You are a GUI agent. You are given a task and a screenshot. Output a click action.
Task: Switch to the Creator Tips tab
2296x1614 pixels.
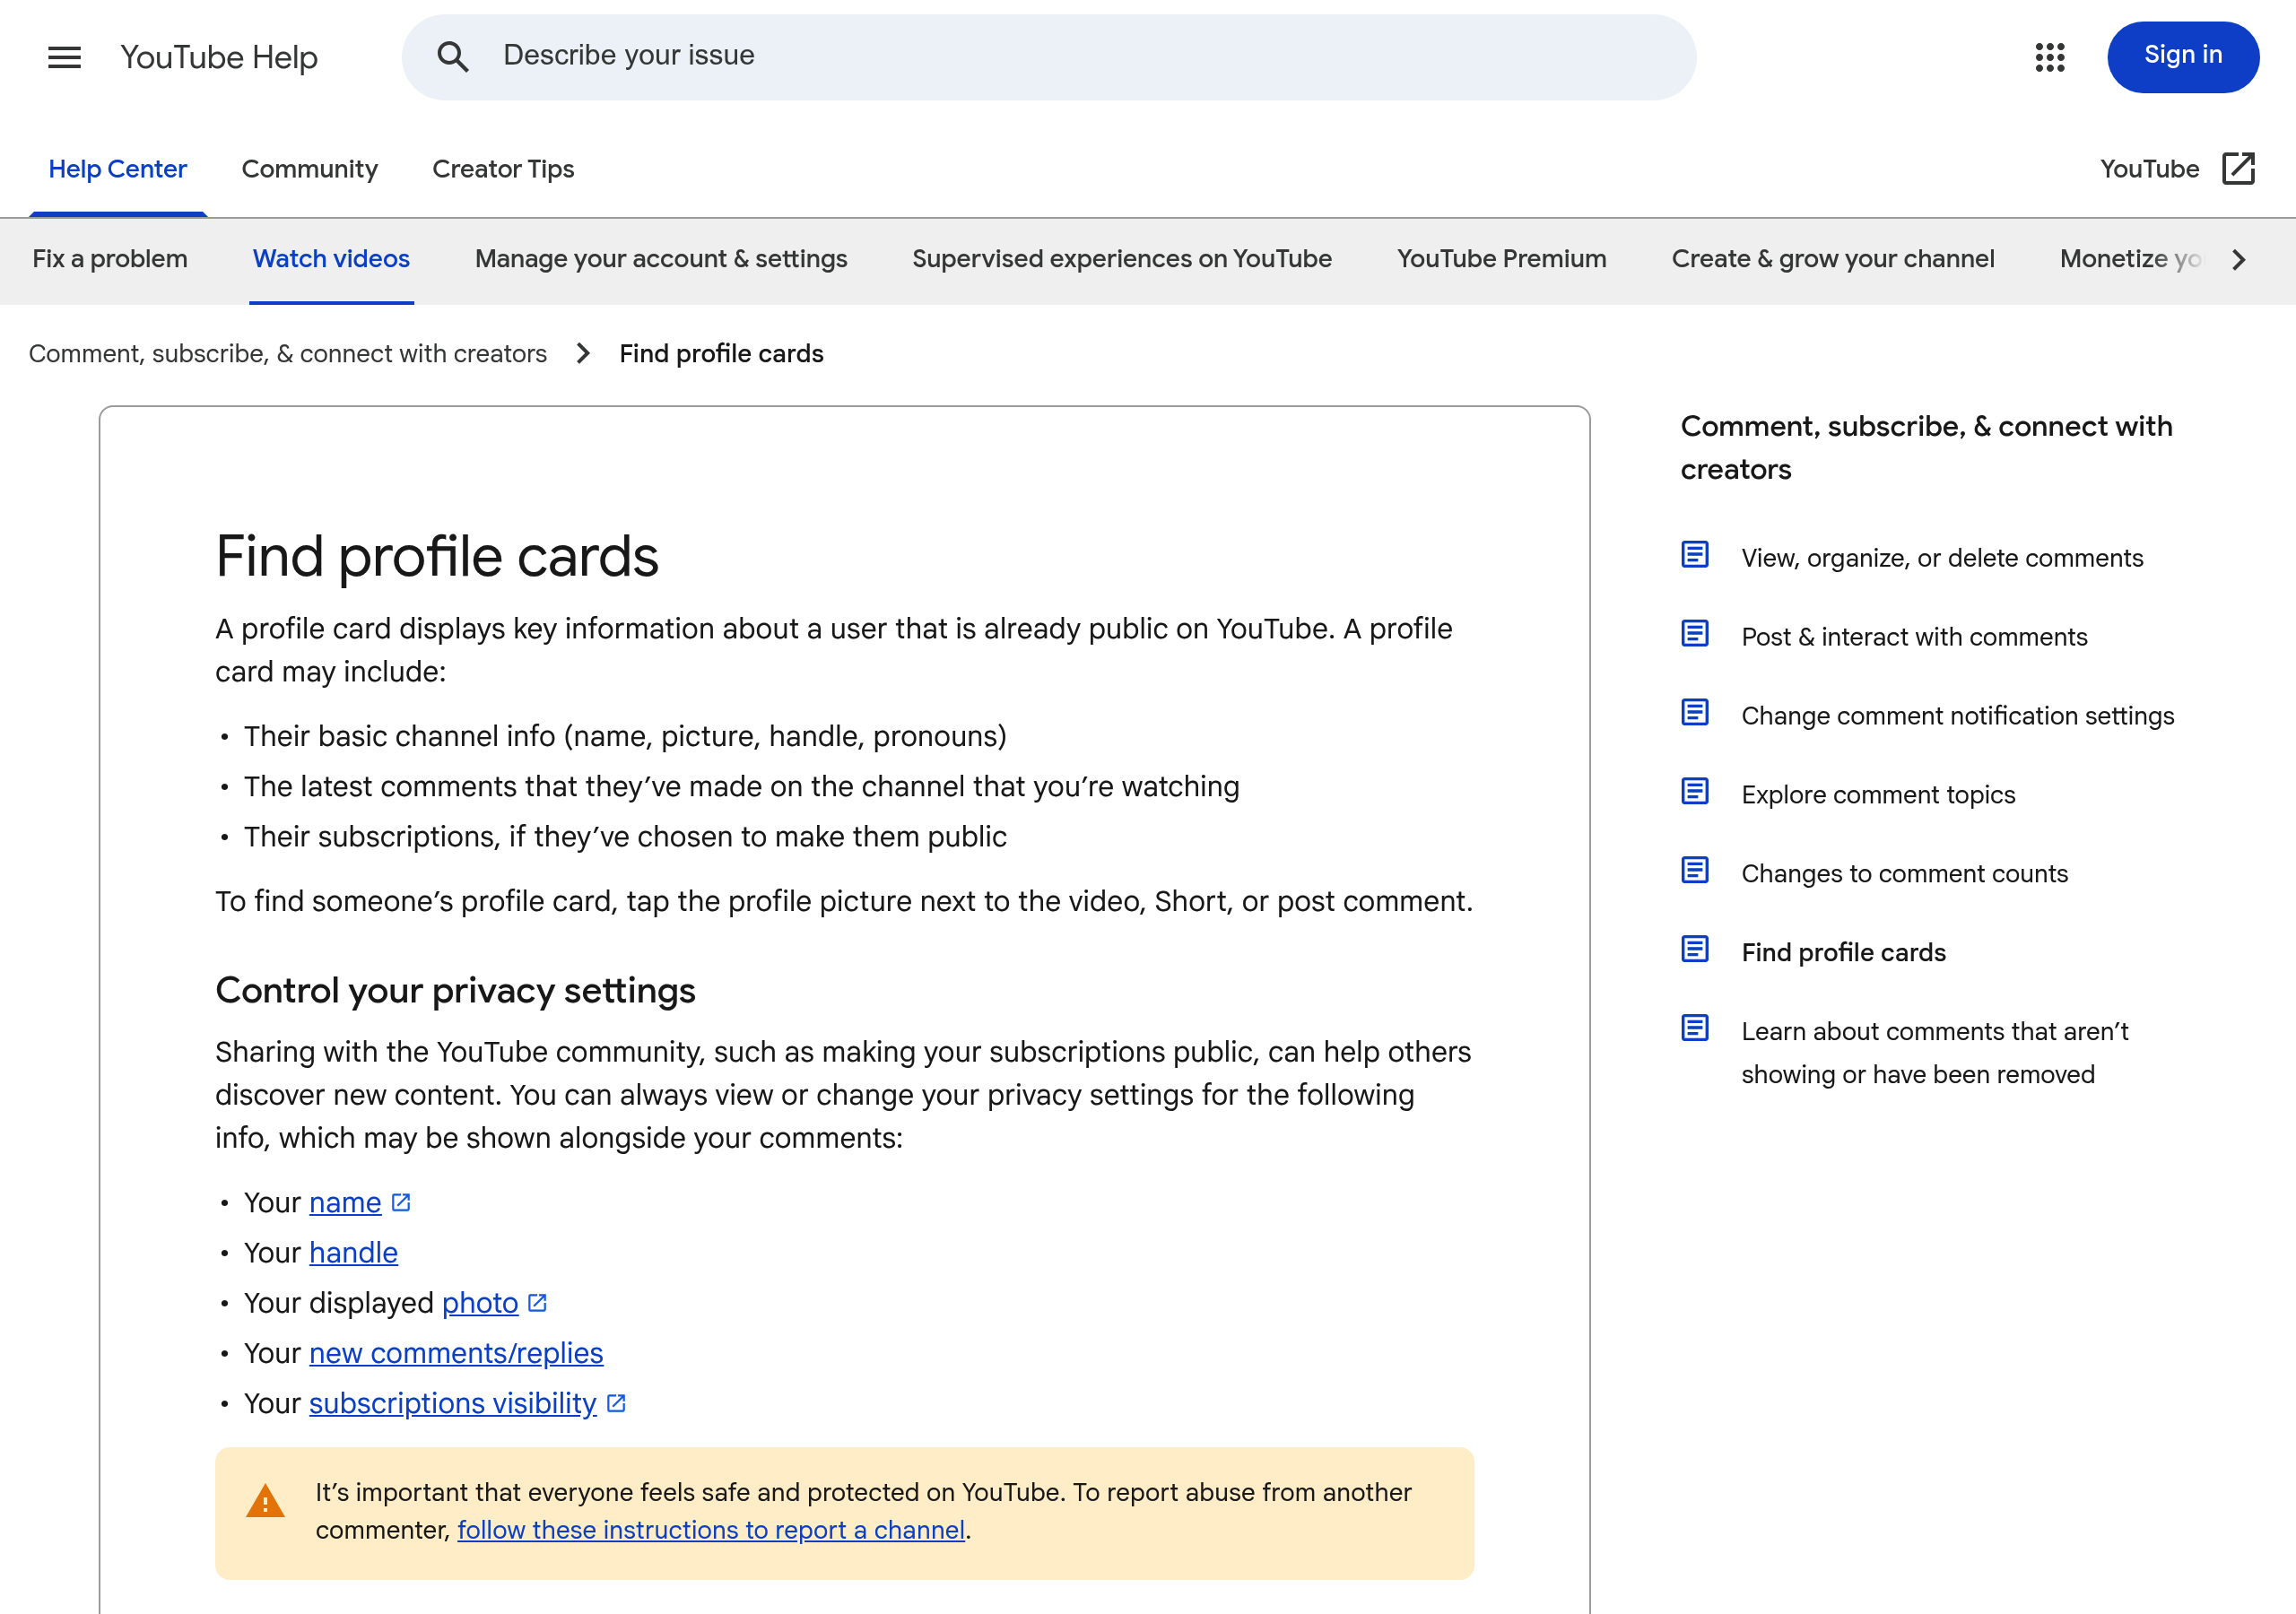coord(503,170)
